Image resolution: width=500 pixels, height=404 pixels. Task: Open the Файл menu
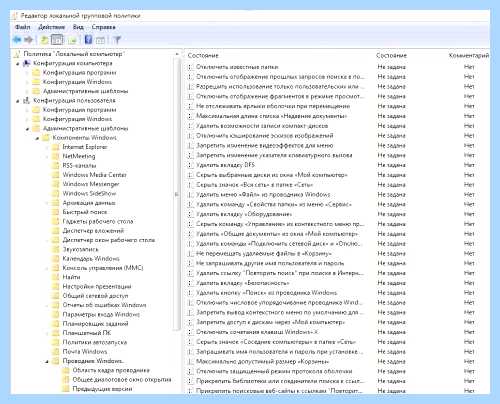pos(22,27)
